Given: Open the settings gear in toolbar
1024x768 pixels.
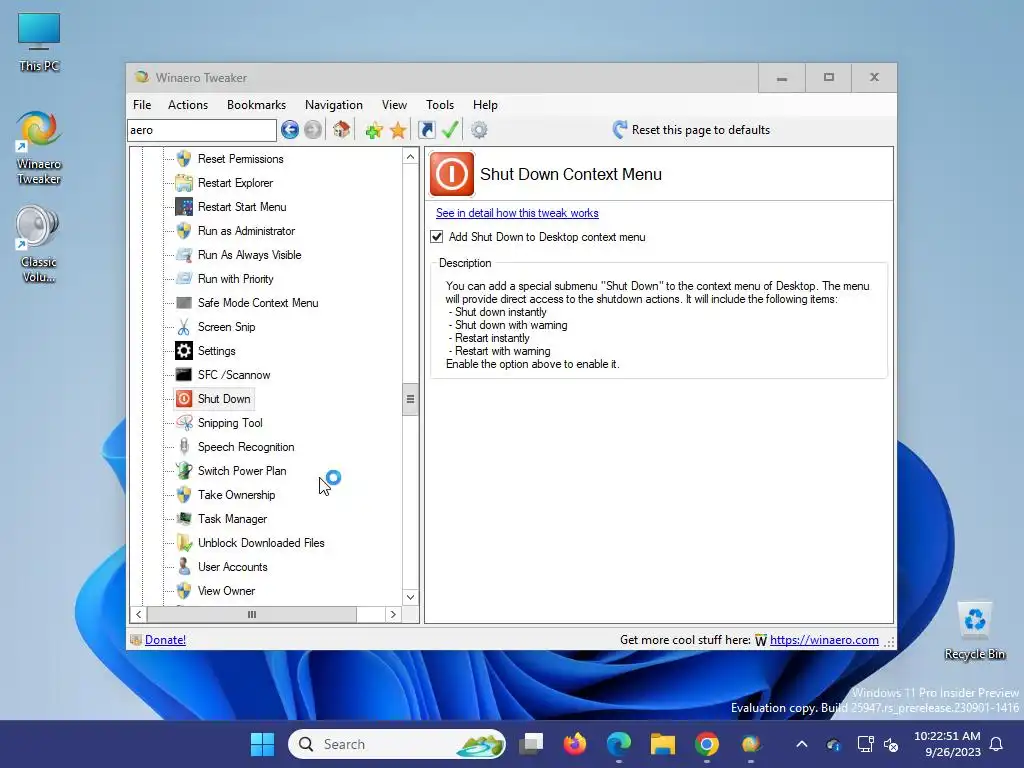Looking at the screenshot, I should point(479,130).
